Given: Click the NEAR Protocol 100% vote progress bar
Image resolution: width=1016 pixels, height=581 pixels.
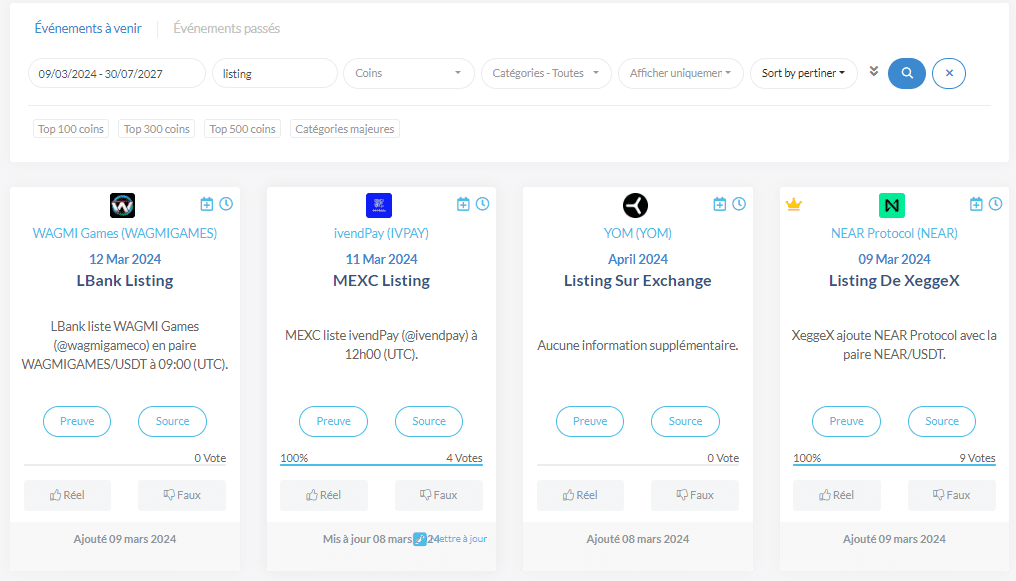Looking at the screenshot, I should [x=894, y=464].
